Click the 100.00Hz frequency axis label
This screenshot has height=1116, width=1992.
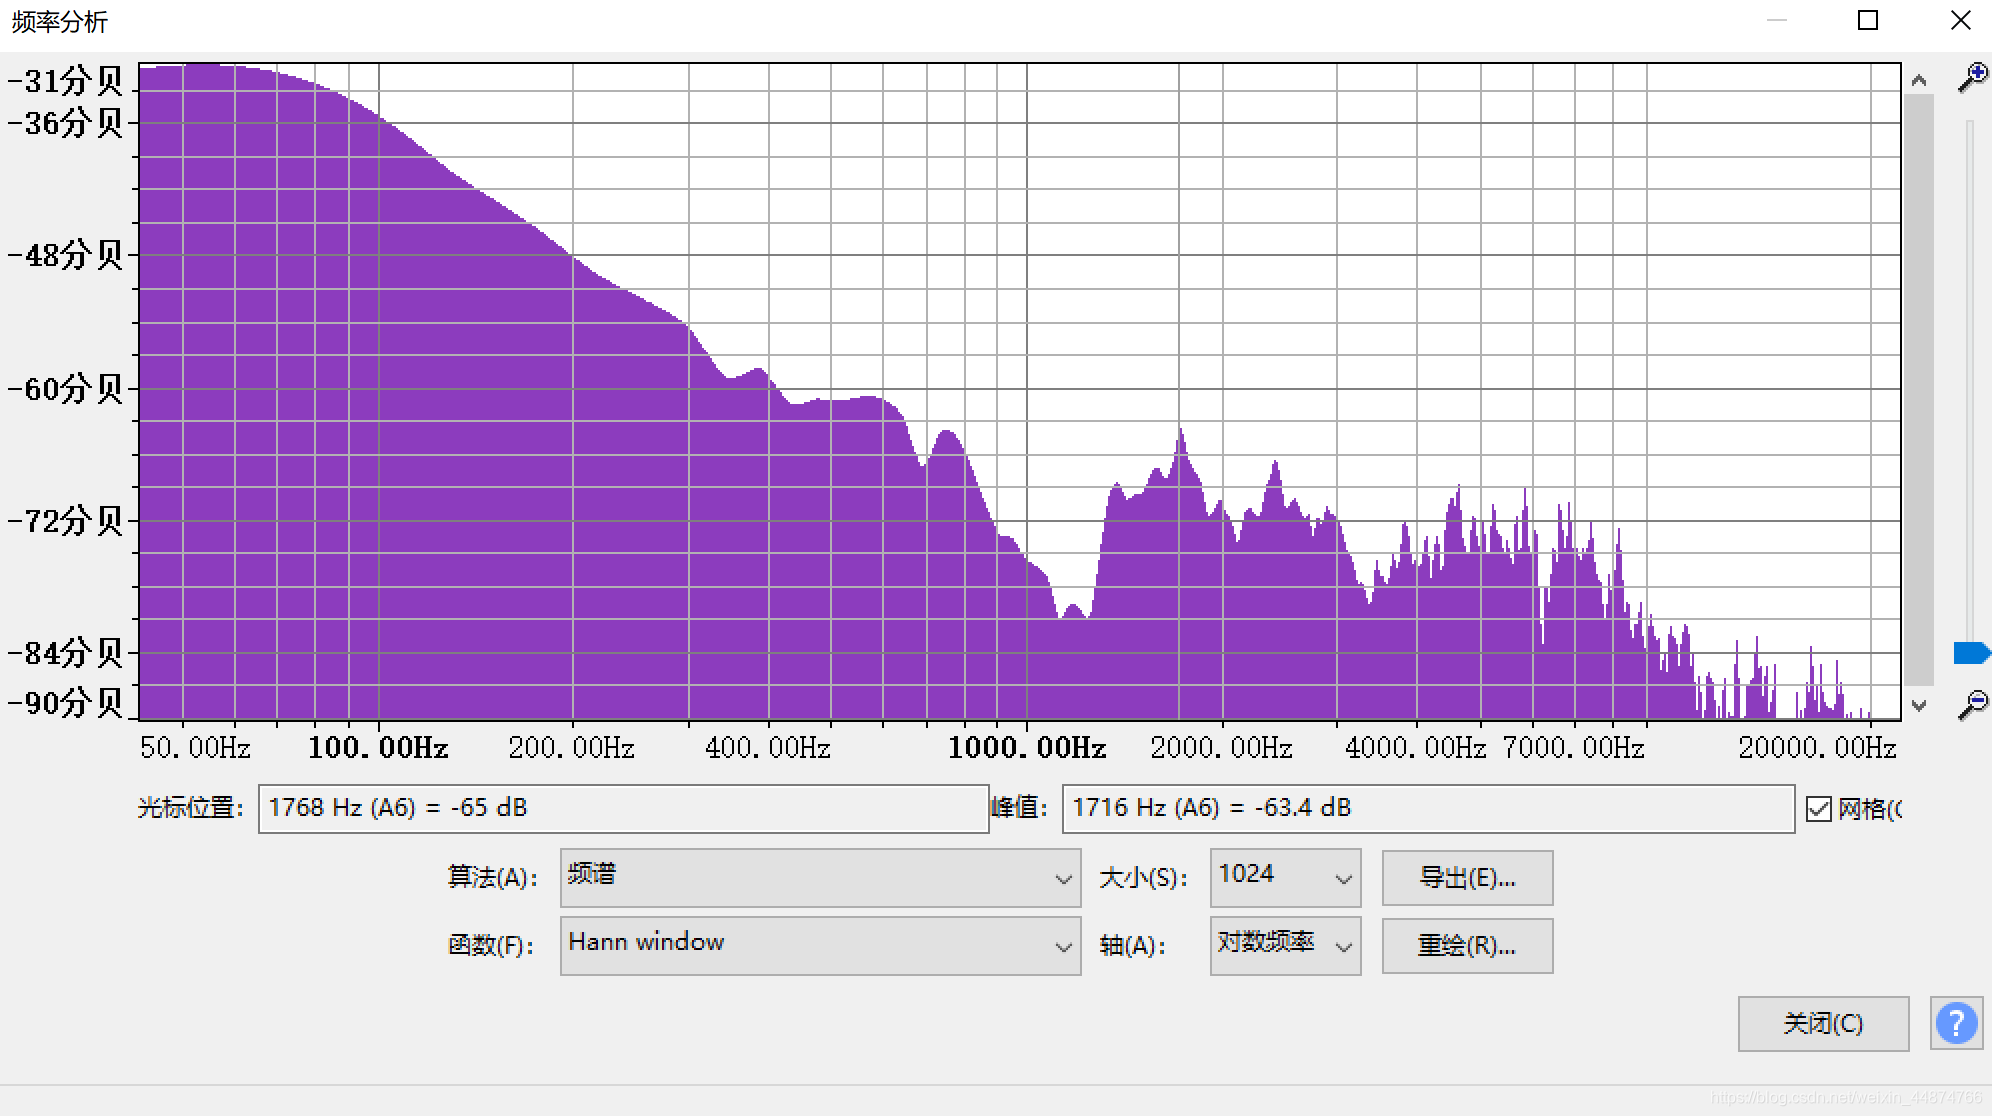(x=378, y=748)
